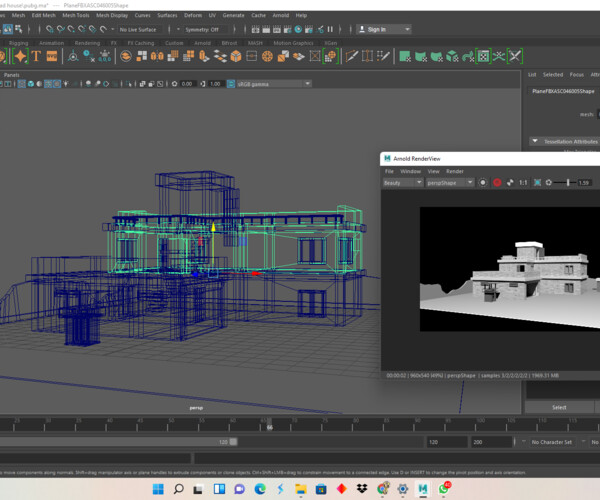
Task: Adjust the exposure slider in Arnold RenderView
Action: tap(568, 183)
